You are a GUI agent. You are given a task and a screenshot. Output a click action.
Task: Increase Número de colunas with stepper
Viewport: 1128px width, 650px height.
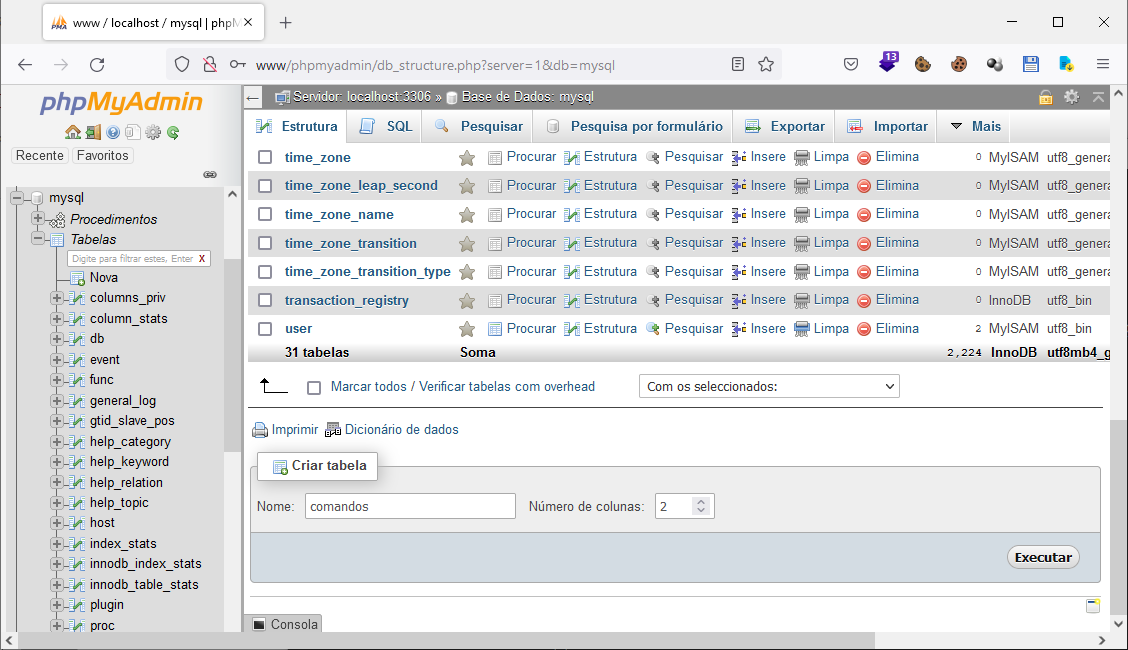pyautogui.click(x=701, y=502)
